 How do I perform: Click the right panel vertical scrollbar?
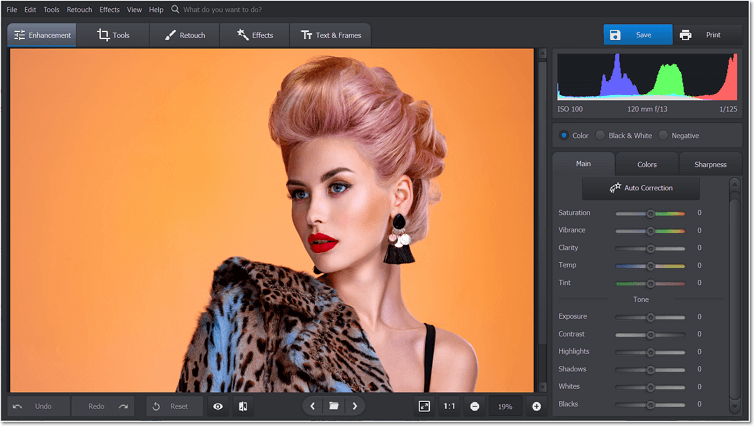click(x=734, y=296)
